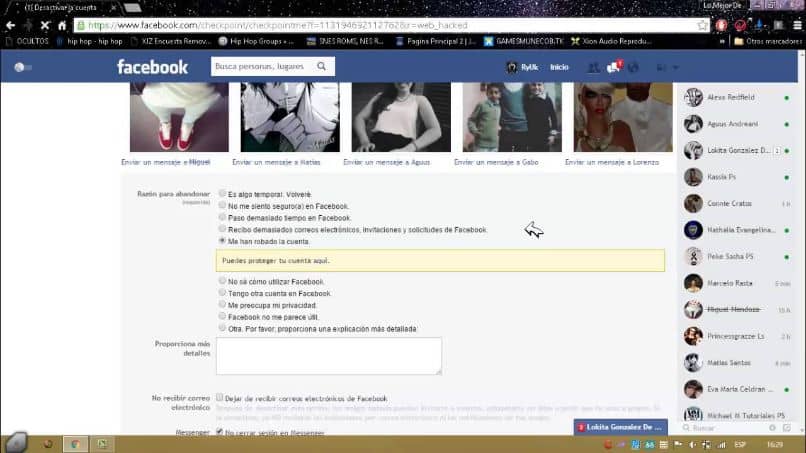
Task: Click 'Enviar un mensaje a Agus' link
Action: 387,162
